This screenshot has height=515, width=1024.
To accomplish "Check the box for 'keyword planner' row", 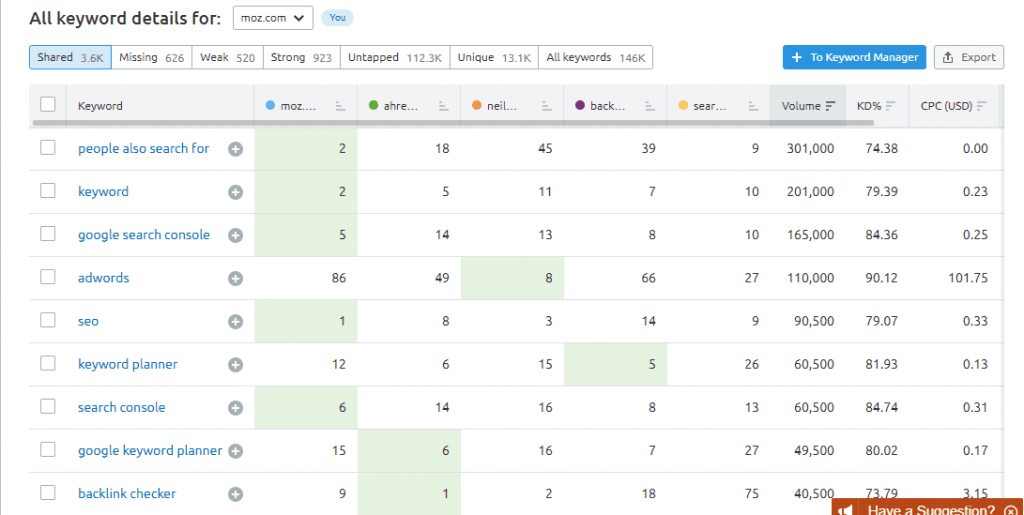I will tap(48, 364).
